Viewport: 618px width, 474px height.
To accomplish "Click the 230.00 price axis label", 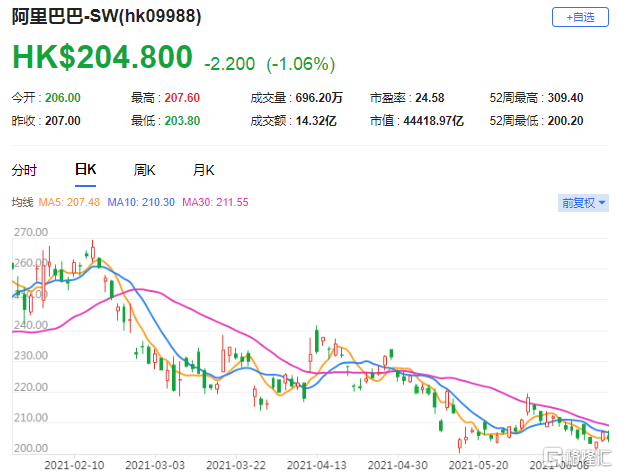I will (x=31, y=356).
